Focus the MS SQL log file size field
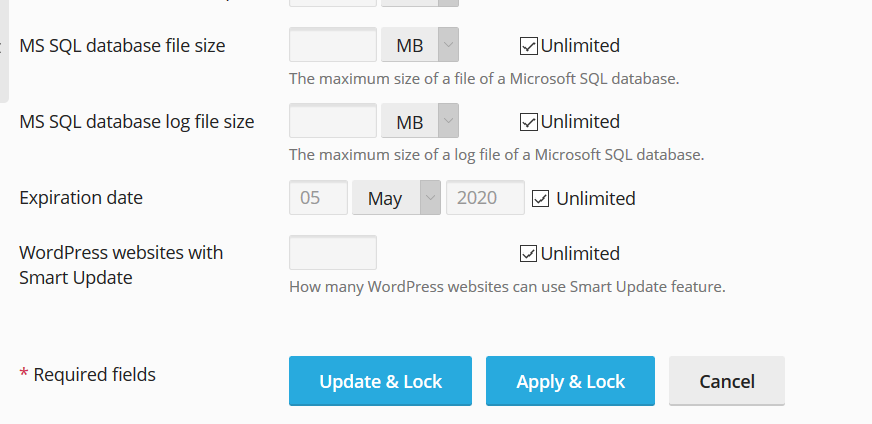Screen dimensions: 872x424 tap(333, 121)
